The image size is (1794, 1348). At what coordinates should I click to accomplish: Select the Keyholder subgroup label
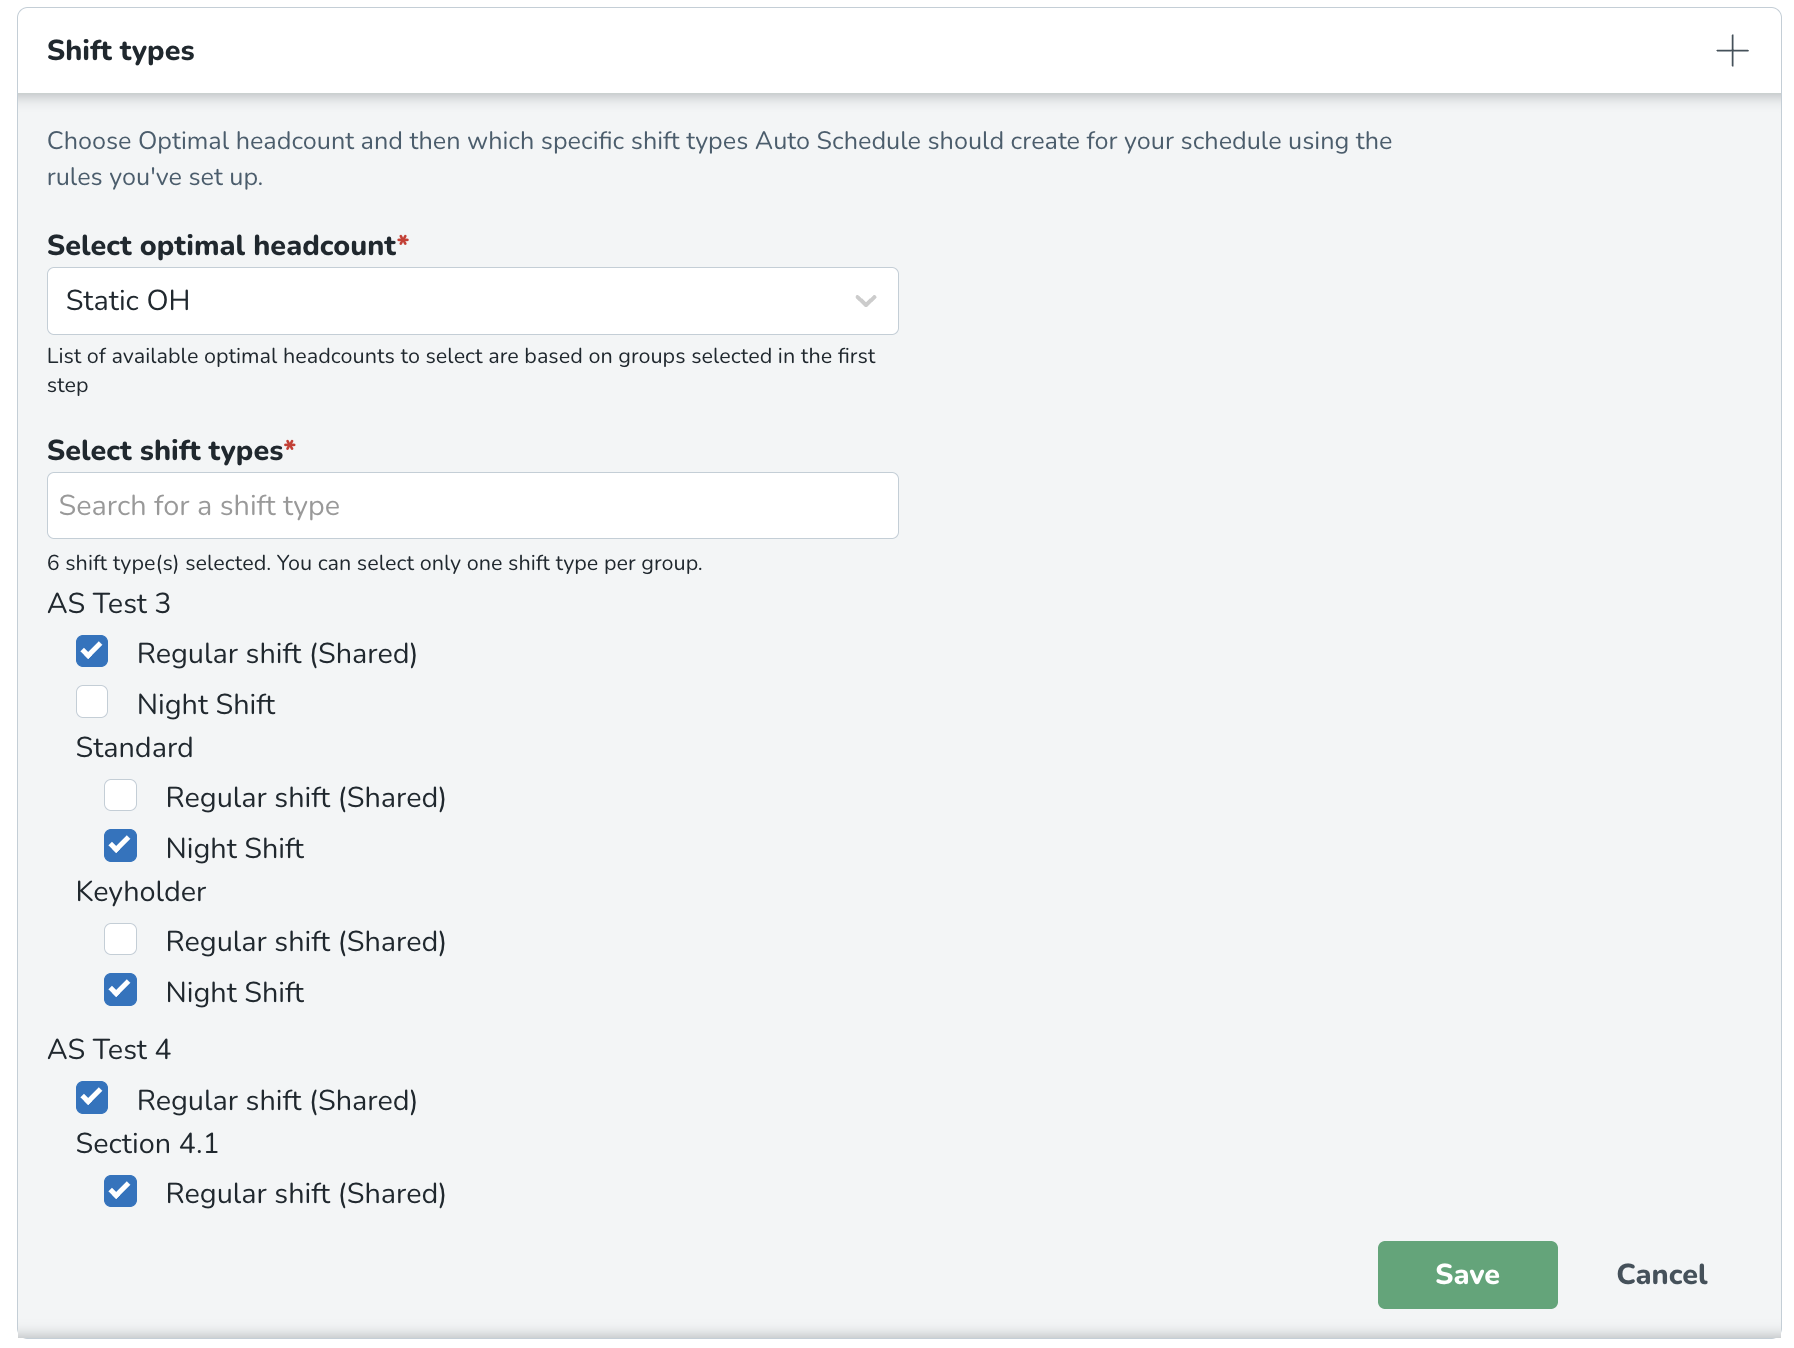tap(141, 892)
